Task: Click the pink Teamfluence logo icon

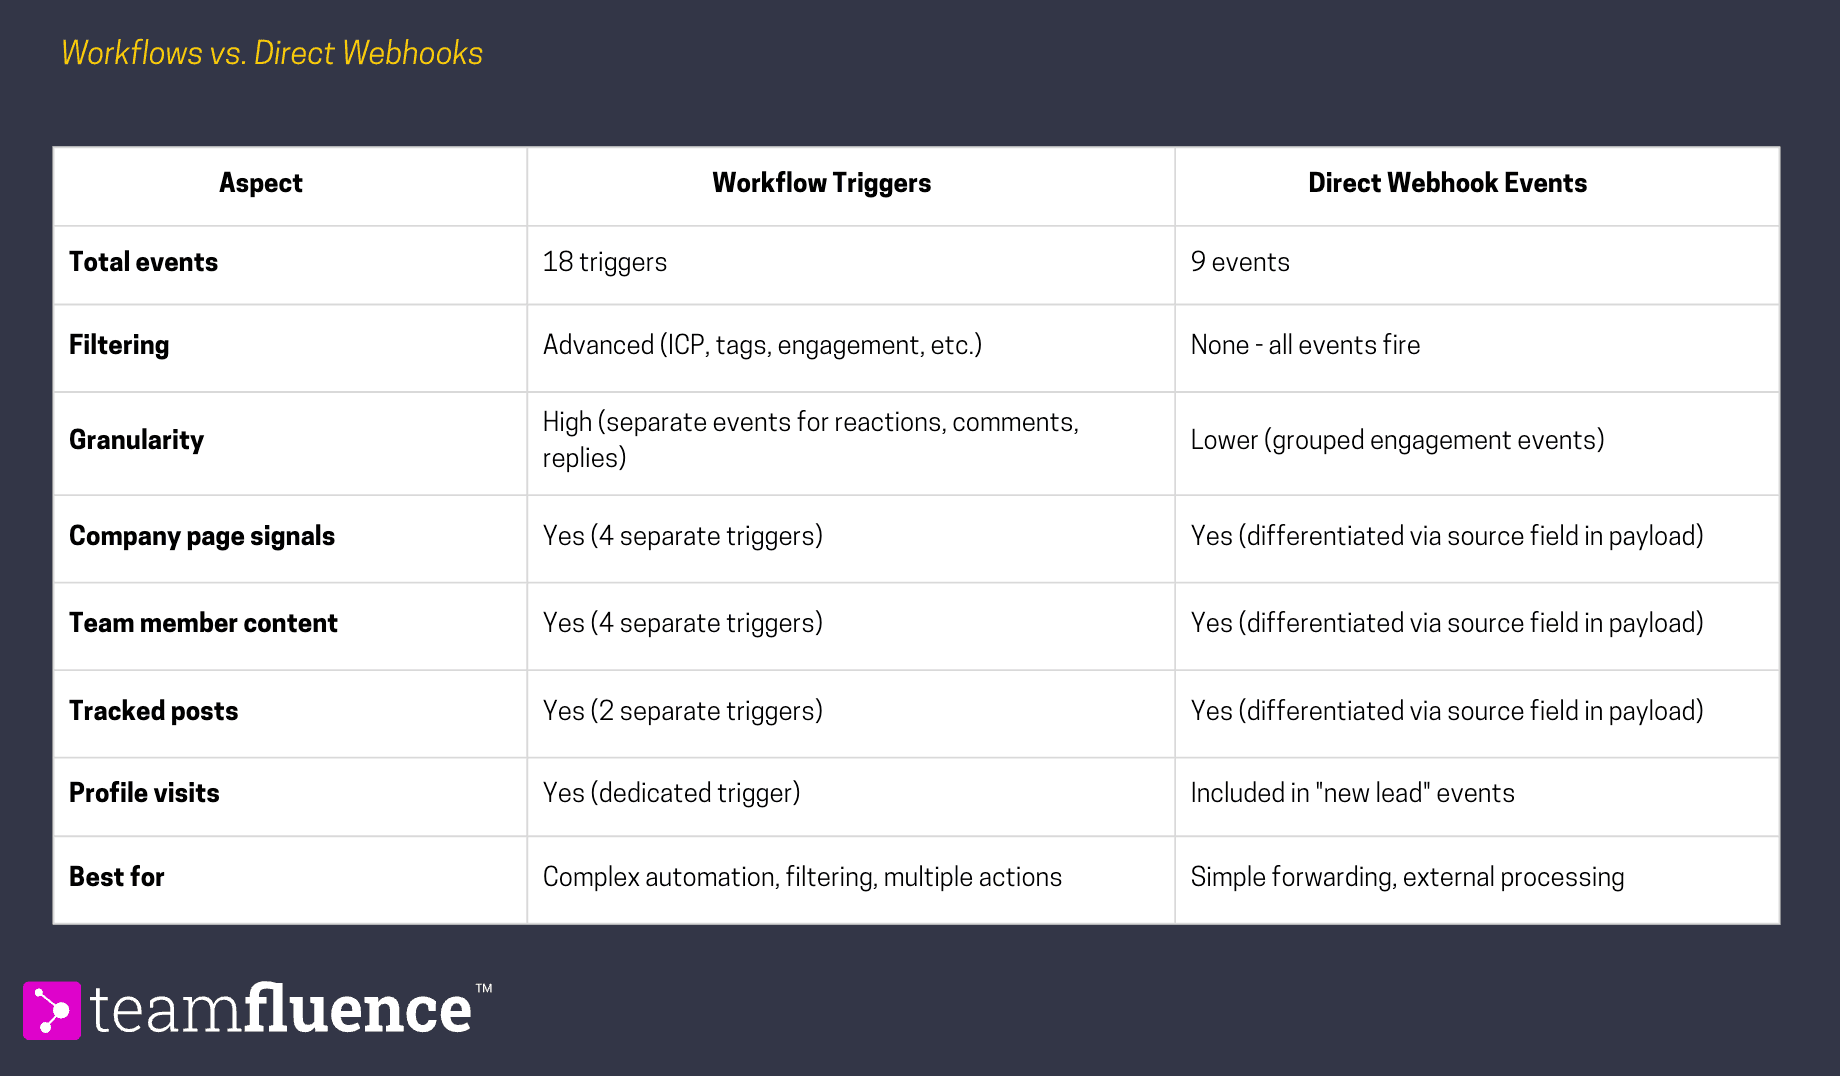Action: coord(52,1010)
